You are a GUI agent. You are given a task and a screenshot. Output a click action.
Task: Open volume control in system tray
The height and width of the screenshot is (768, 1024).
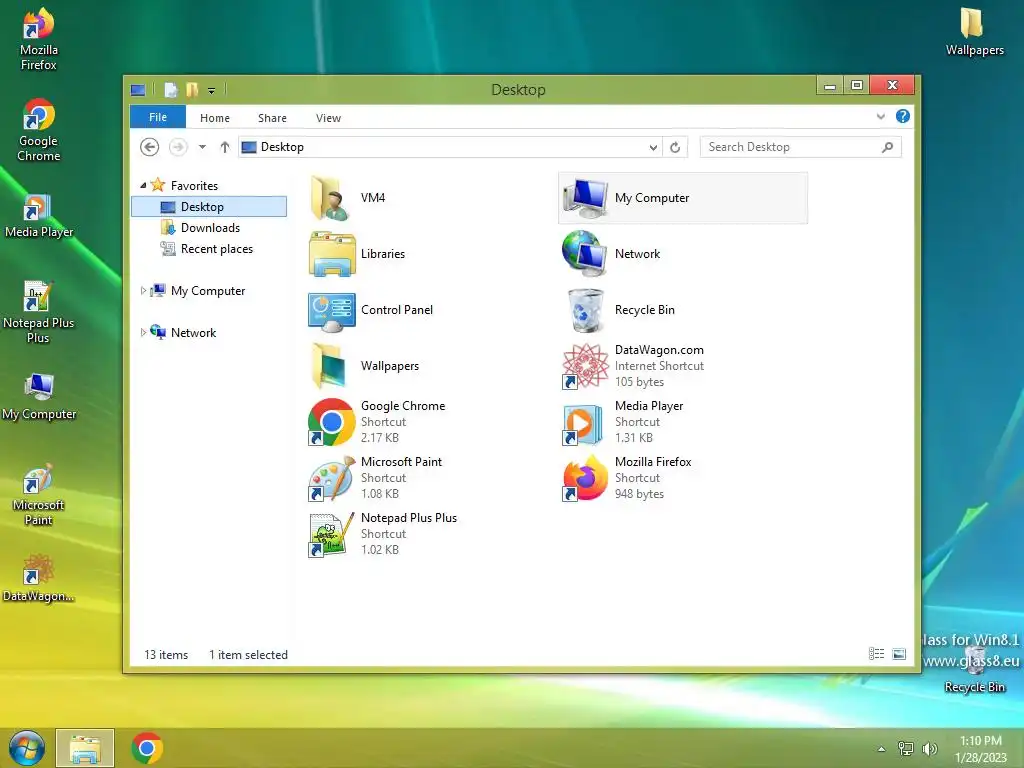[930, 749]
